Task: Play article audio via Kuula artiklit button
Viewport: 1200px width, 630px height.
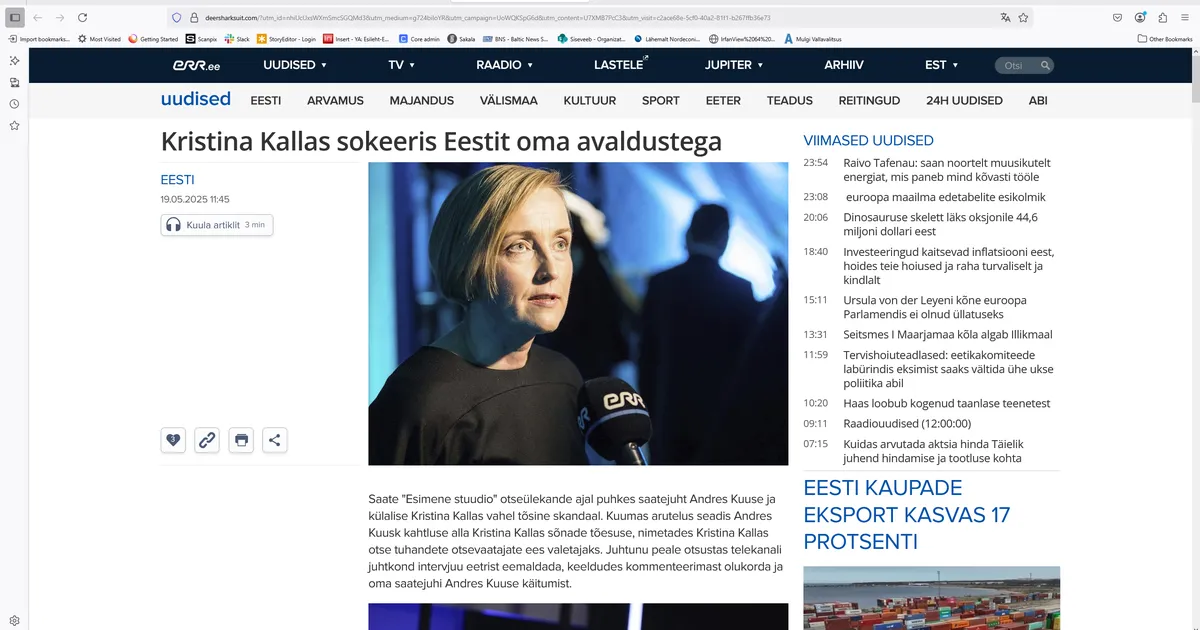Action: pyautogui.click(x=216, y=225)
